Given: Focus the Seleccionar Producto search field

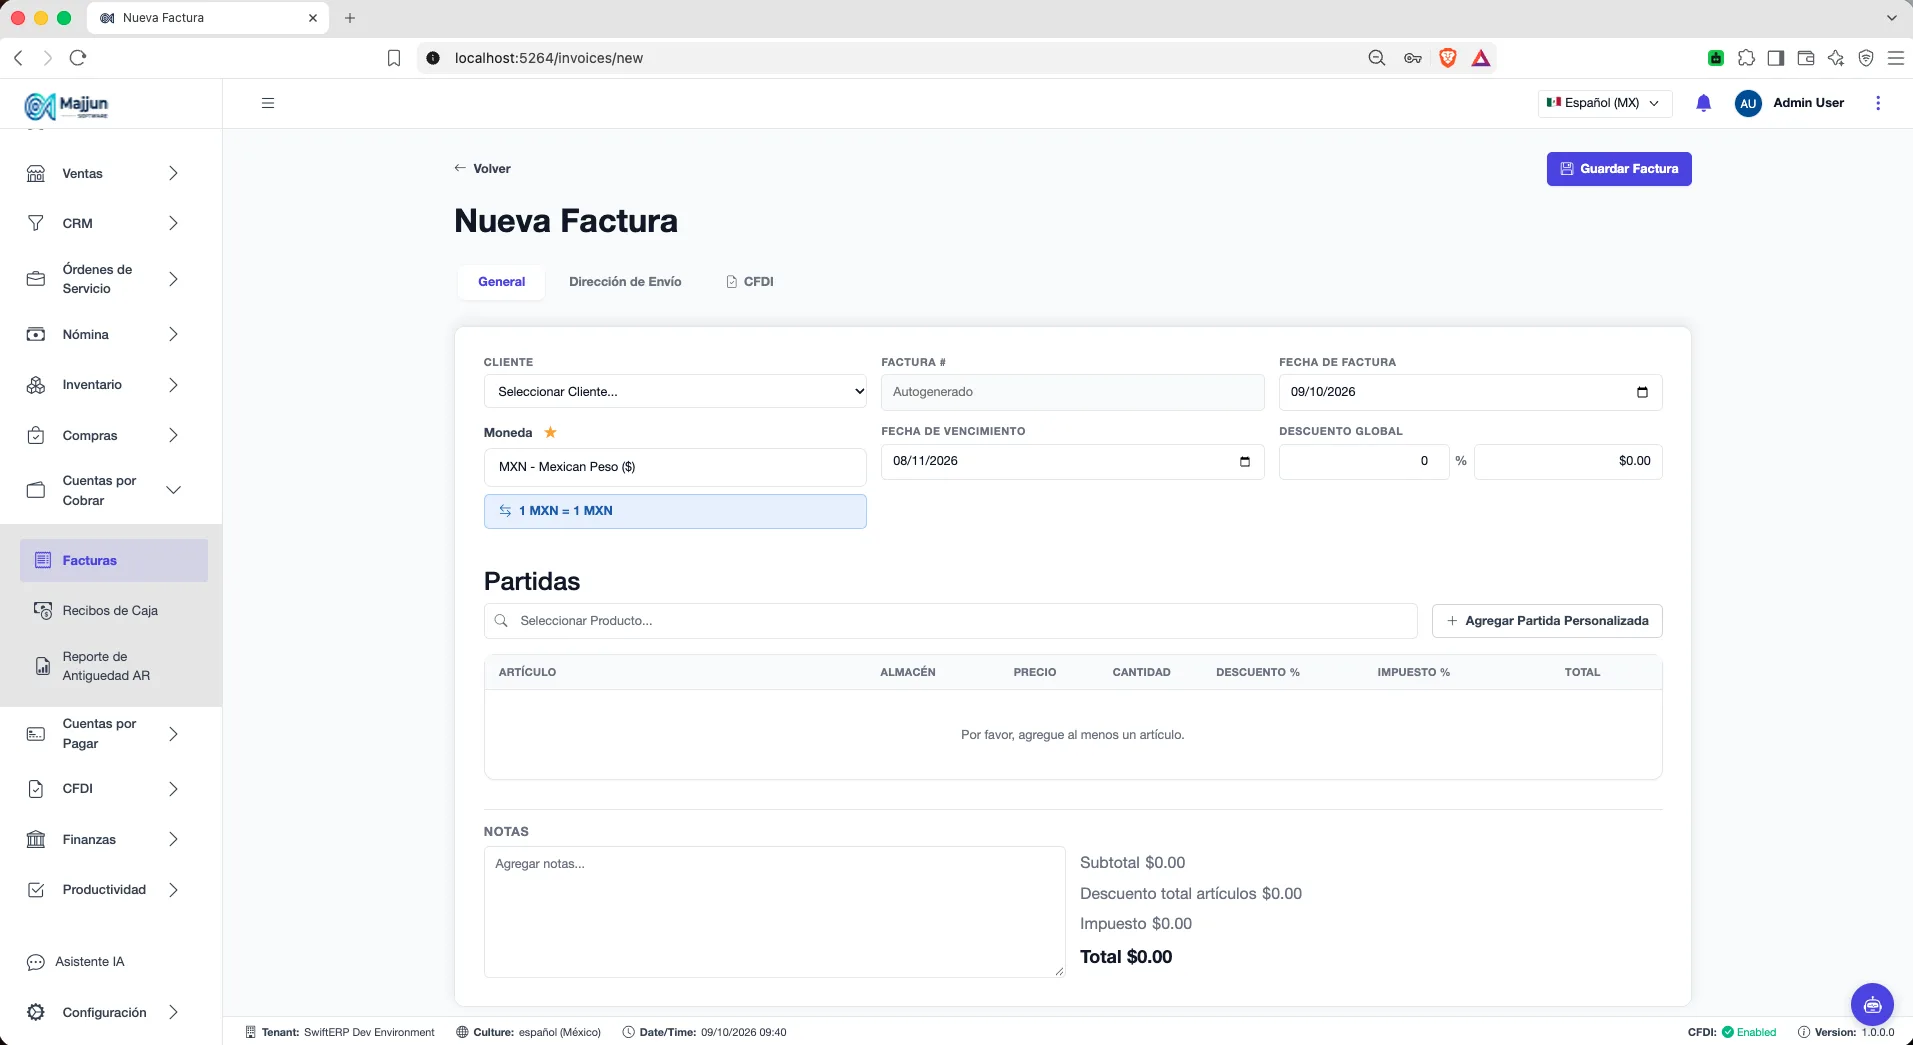Looking at the screenshot, I should pyautogui.click(x=950, y=621).
